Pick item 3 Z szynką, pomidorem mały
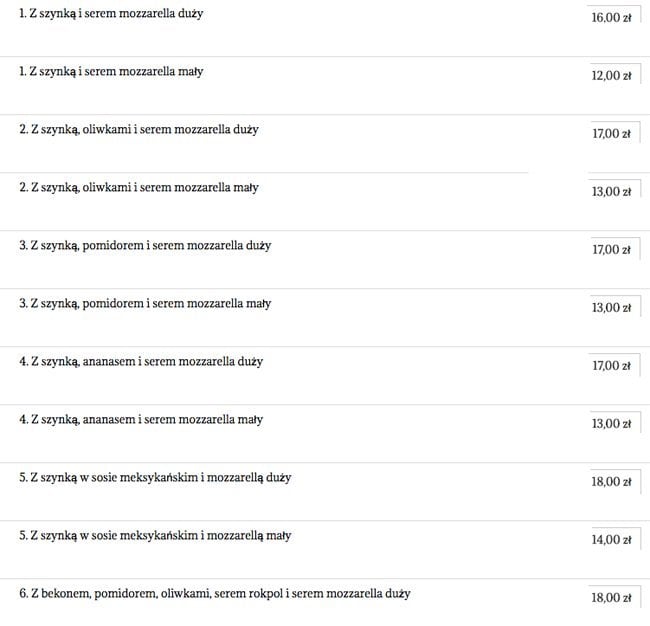 pos(145,304)
